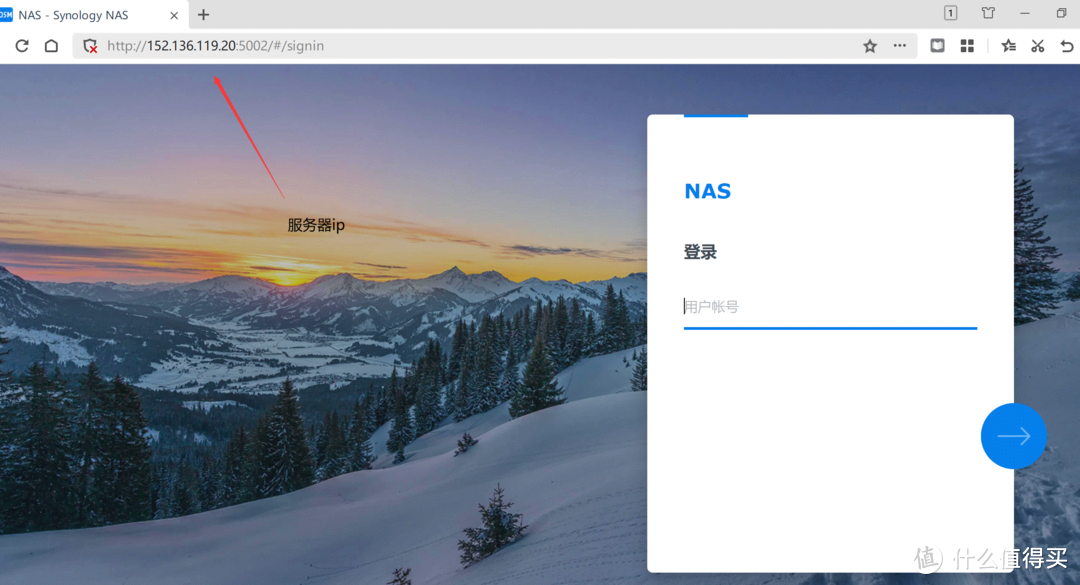Open the tab counter showing 1
The height and width of the screenshot is (585, 1080).
[x=950, y=14]
